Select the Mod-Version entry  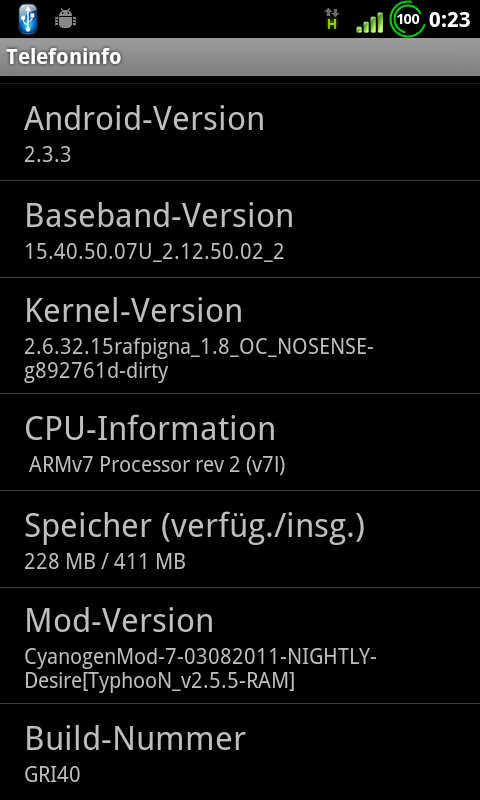pyautogui.click(x=240, y=645)
